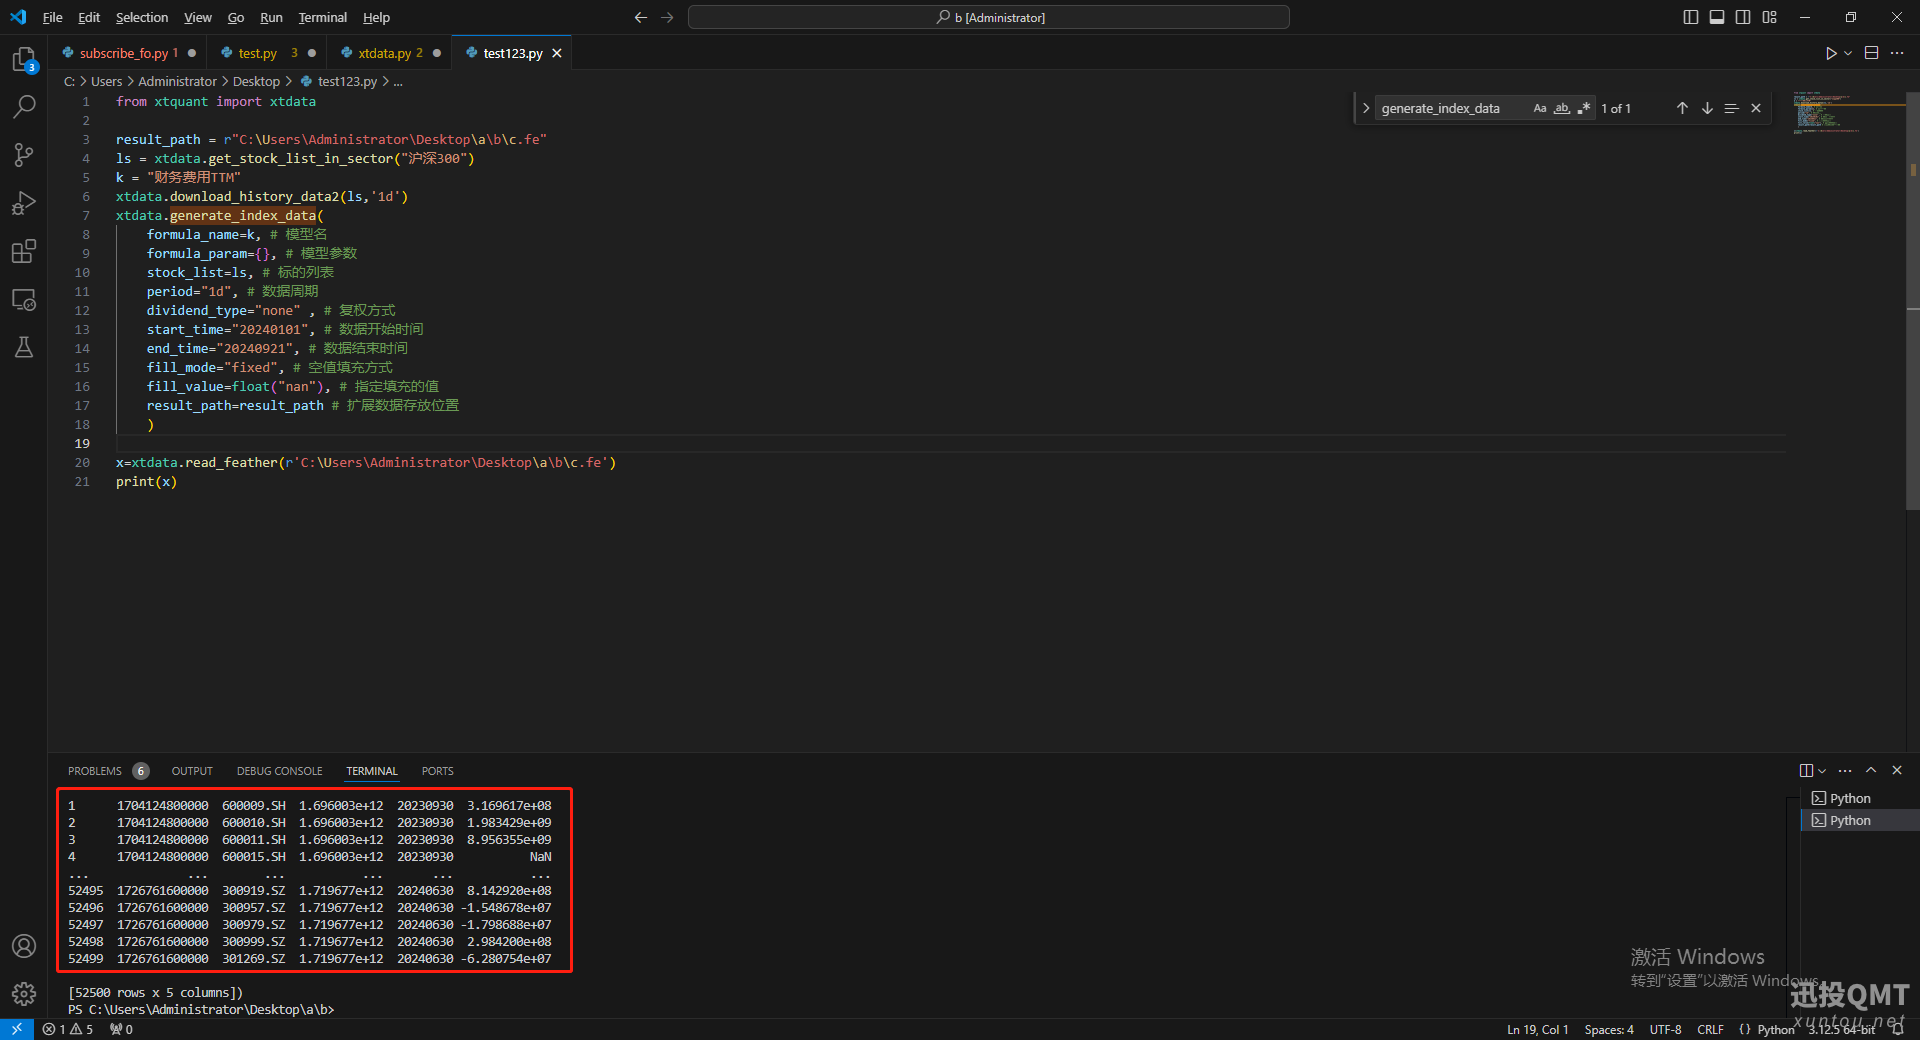Open the Desktop breadcrumb dropdown
1920x1040 pixels.
pyautogui.click(x=256, y=82)
